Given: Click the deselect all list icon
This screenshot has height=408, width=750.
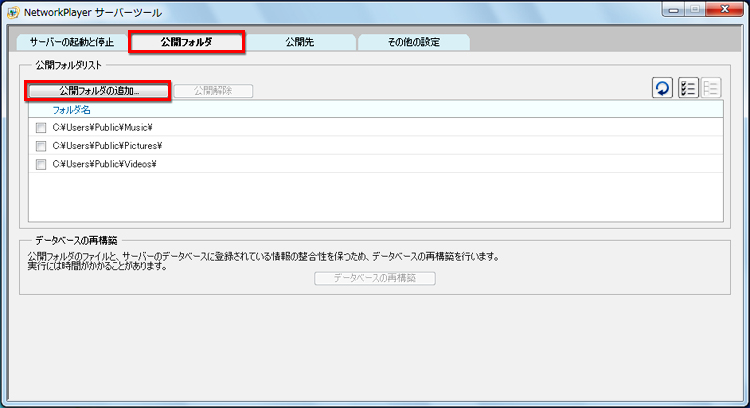Looking at the screenshot, I should coord(711,88).
